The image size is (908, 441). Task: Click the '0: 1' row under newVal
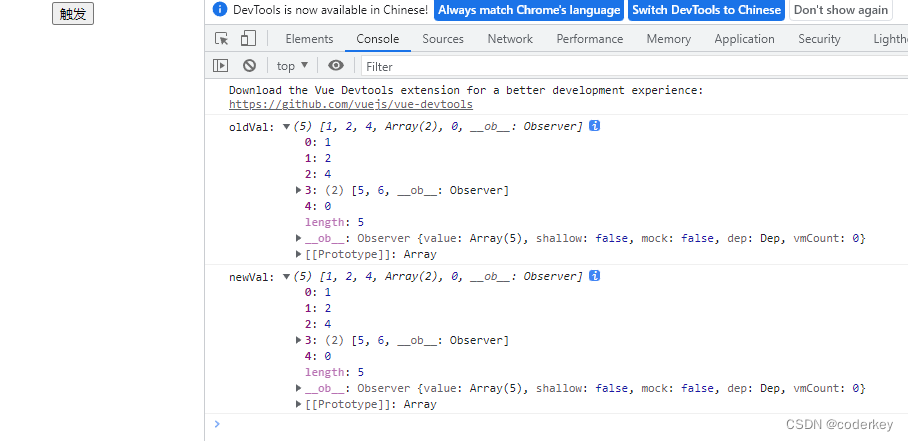(x=318, y=292)
